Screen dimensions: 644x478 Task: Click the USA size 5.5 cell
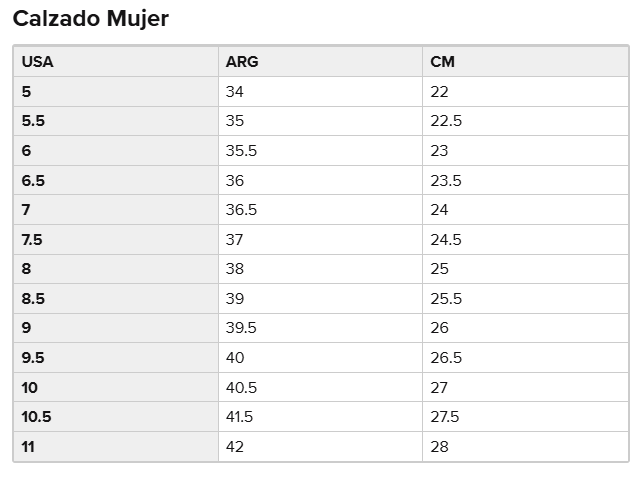pos(33,121)
